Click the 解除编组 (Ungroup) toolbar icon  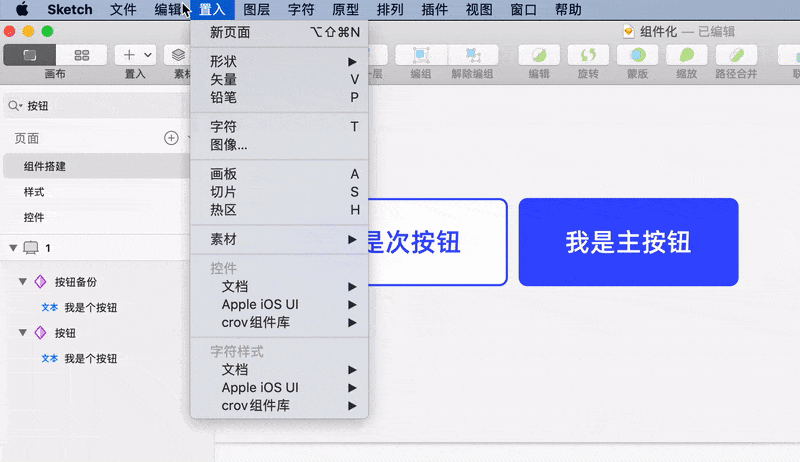pos(470,55)
